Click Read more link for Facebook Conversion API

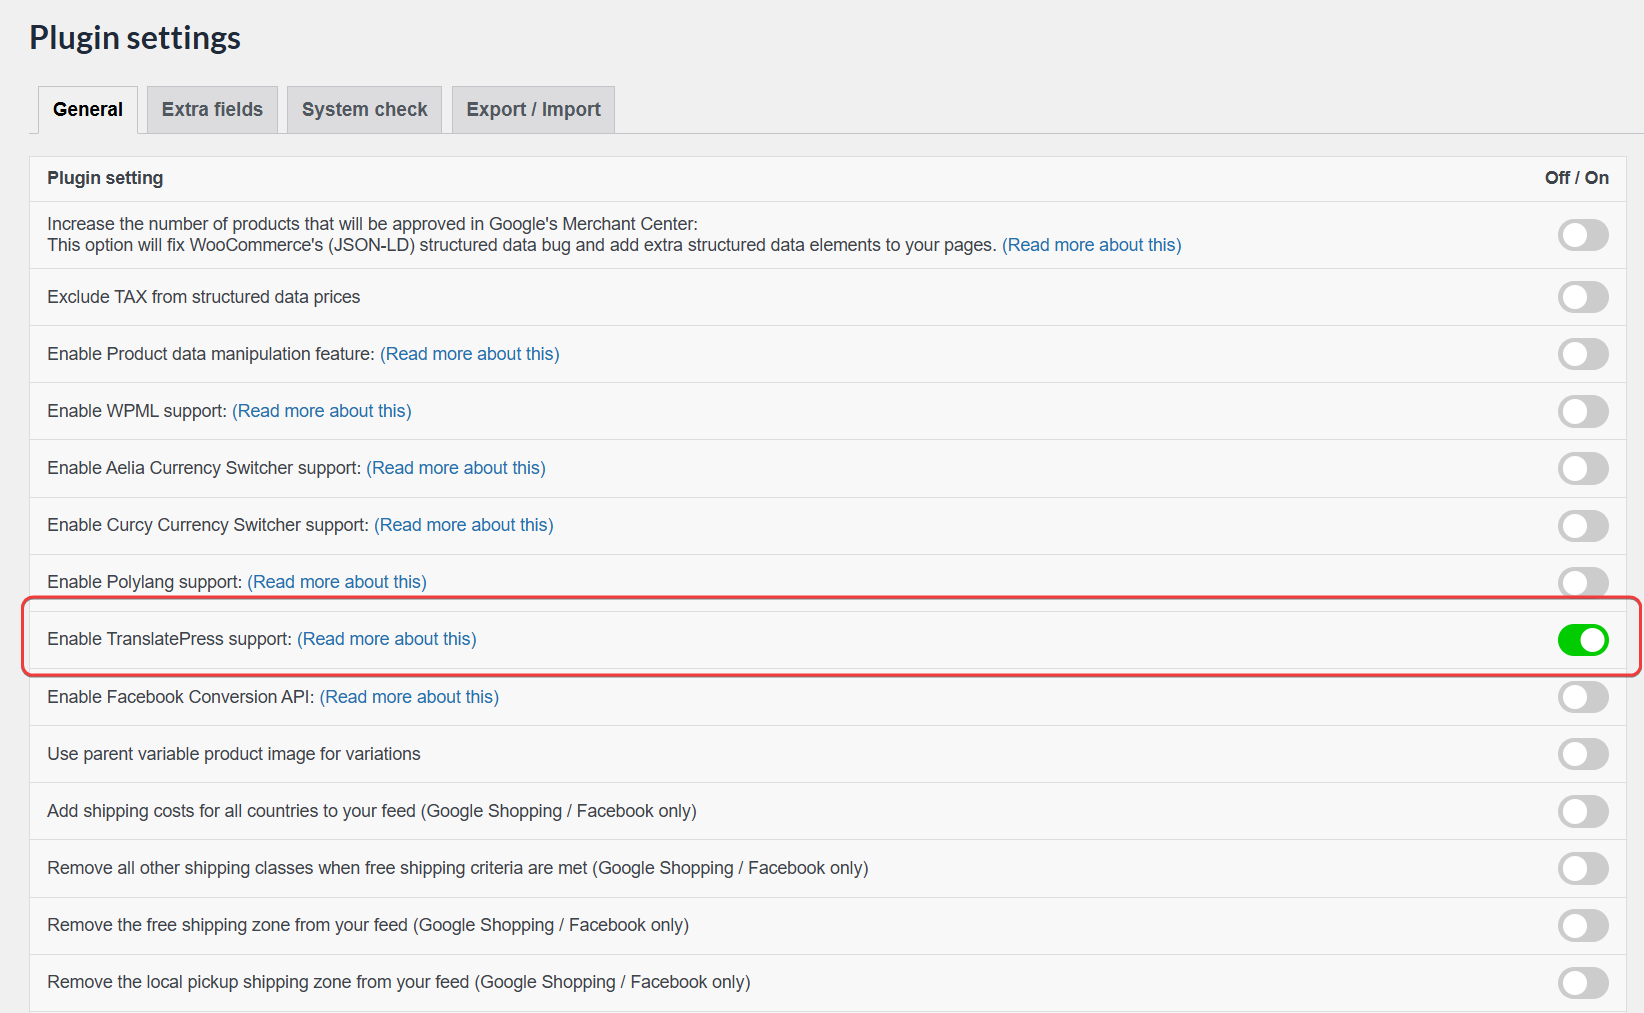coord(409,697)
